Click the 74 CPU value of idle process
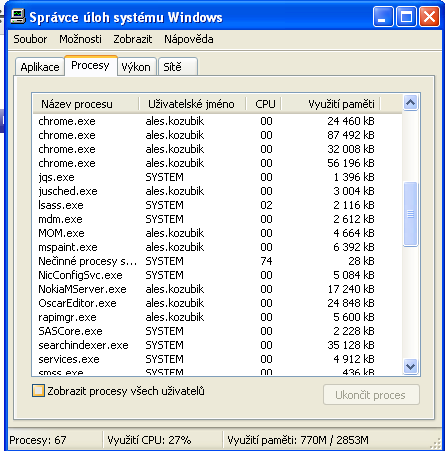Viewport: 445px width, 451px height. click(x=266, y=261)
